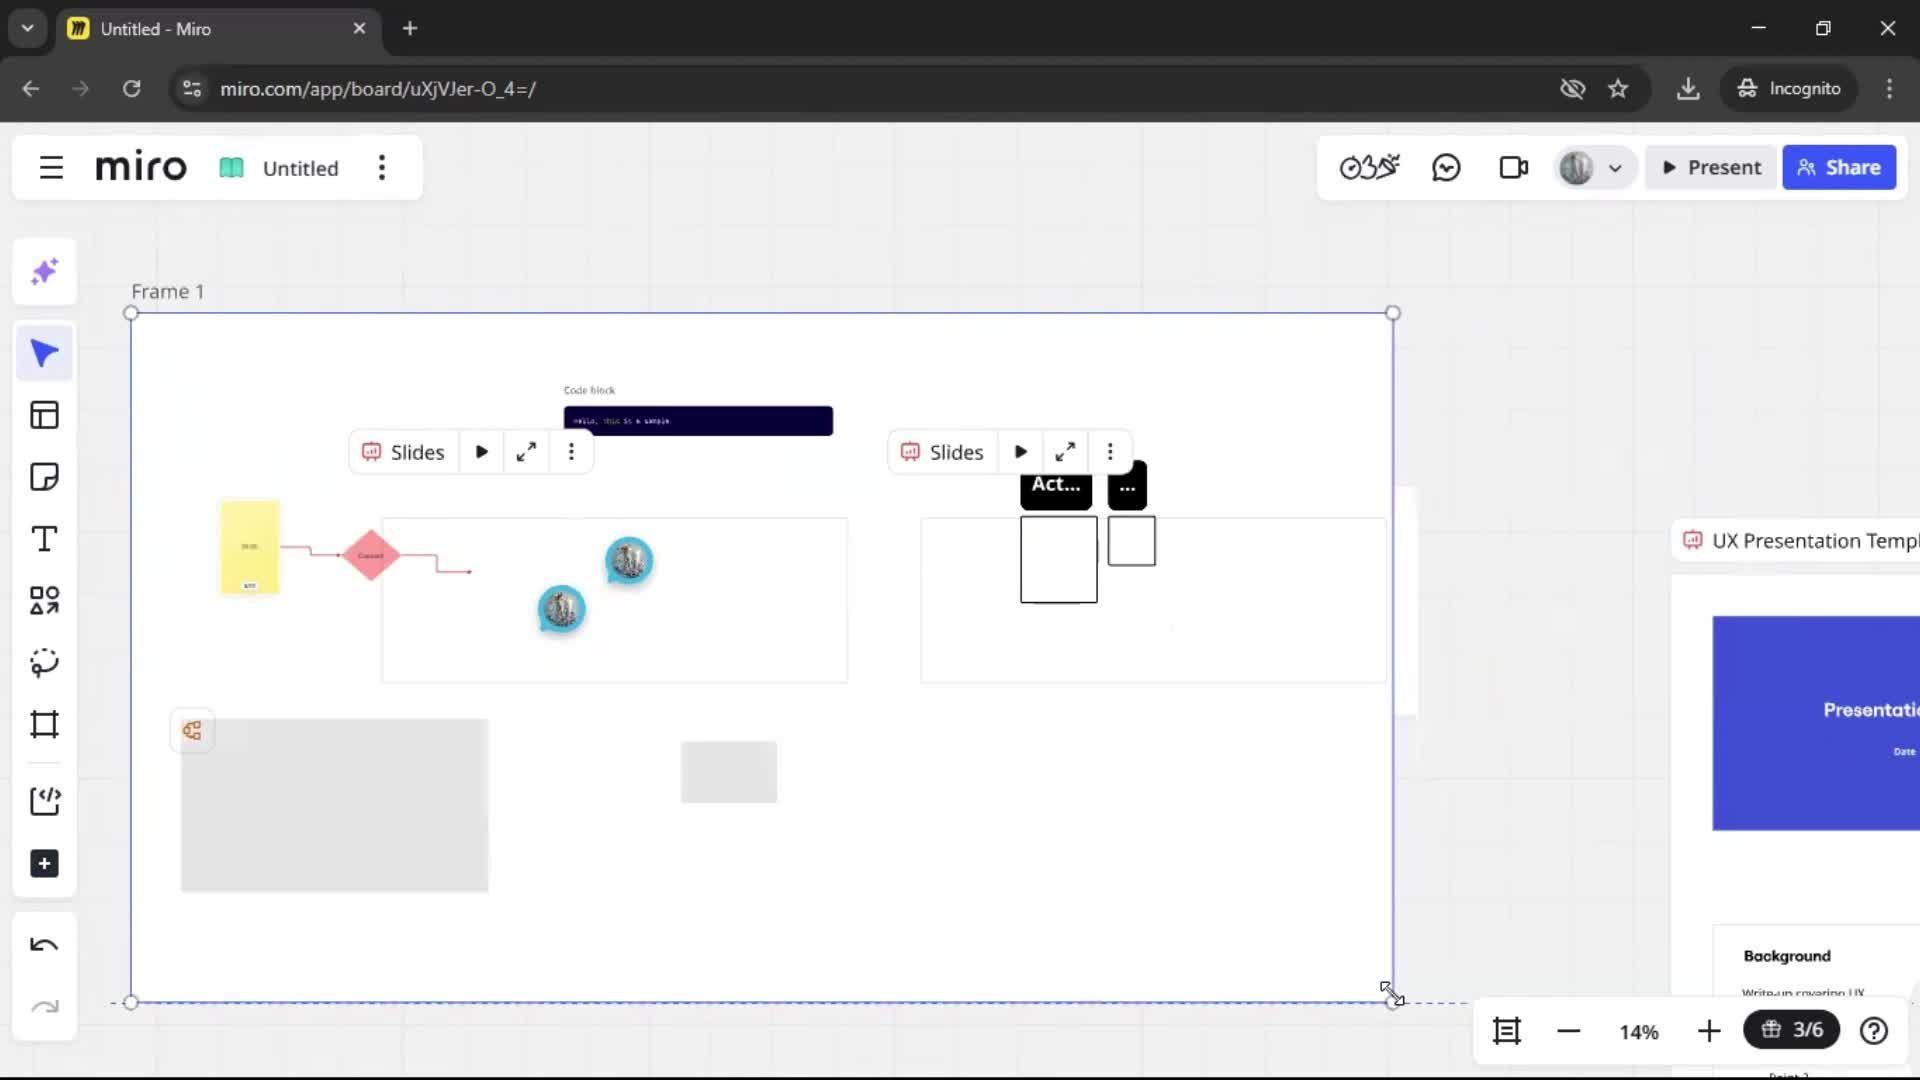This screenshot has height=1080, width=1920.
Task: Click the black Act... tag
Action: click(1056, 489)
